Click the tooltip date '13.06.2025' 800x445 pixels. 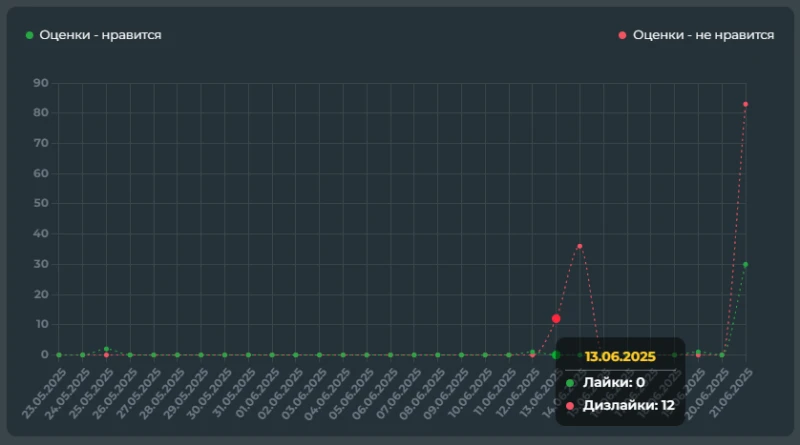(620, 356)
